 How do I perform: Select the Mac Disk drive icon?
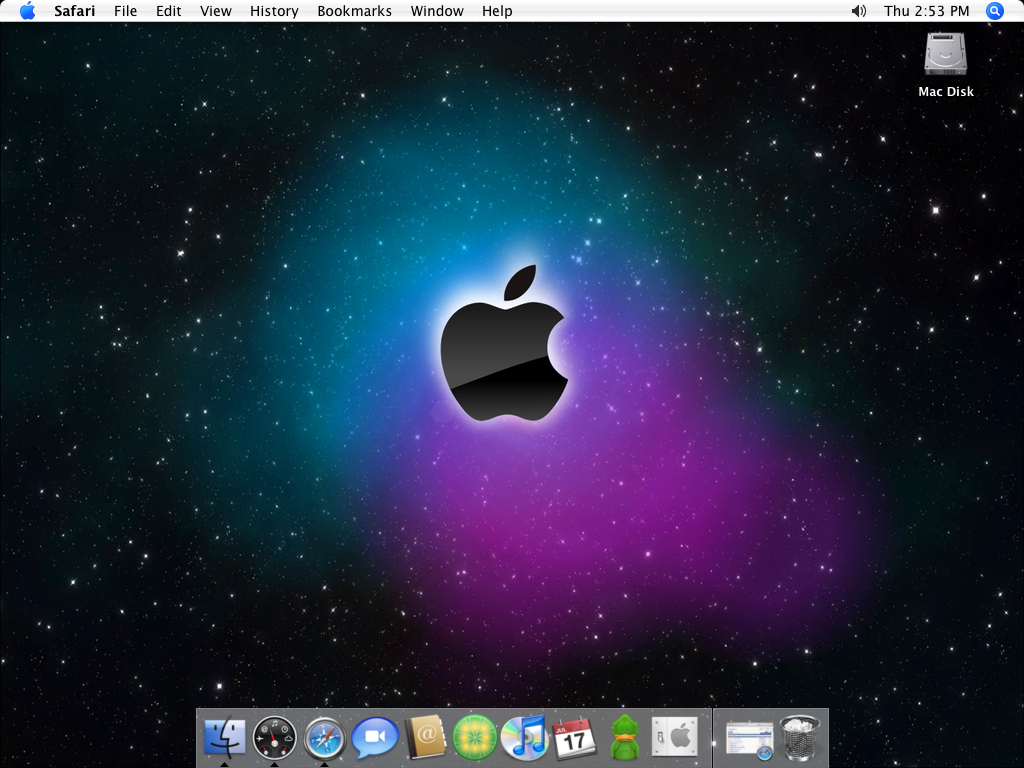[x=945, y=54]
